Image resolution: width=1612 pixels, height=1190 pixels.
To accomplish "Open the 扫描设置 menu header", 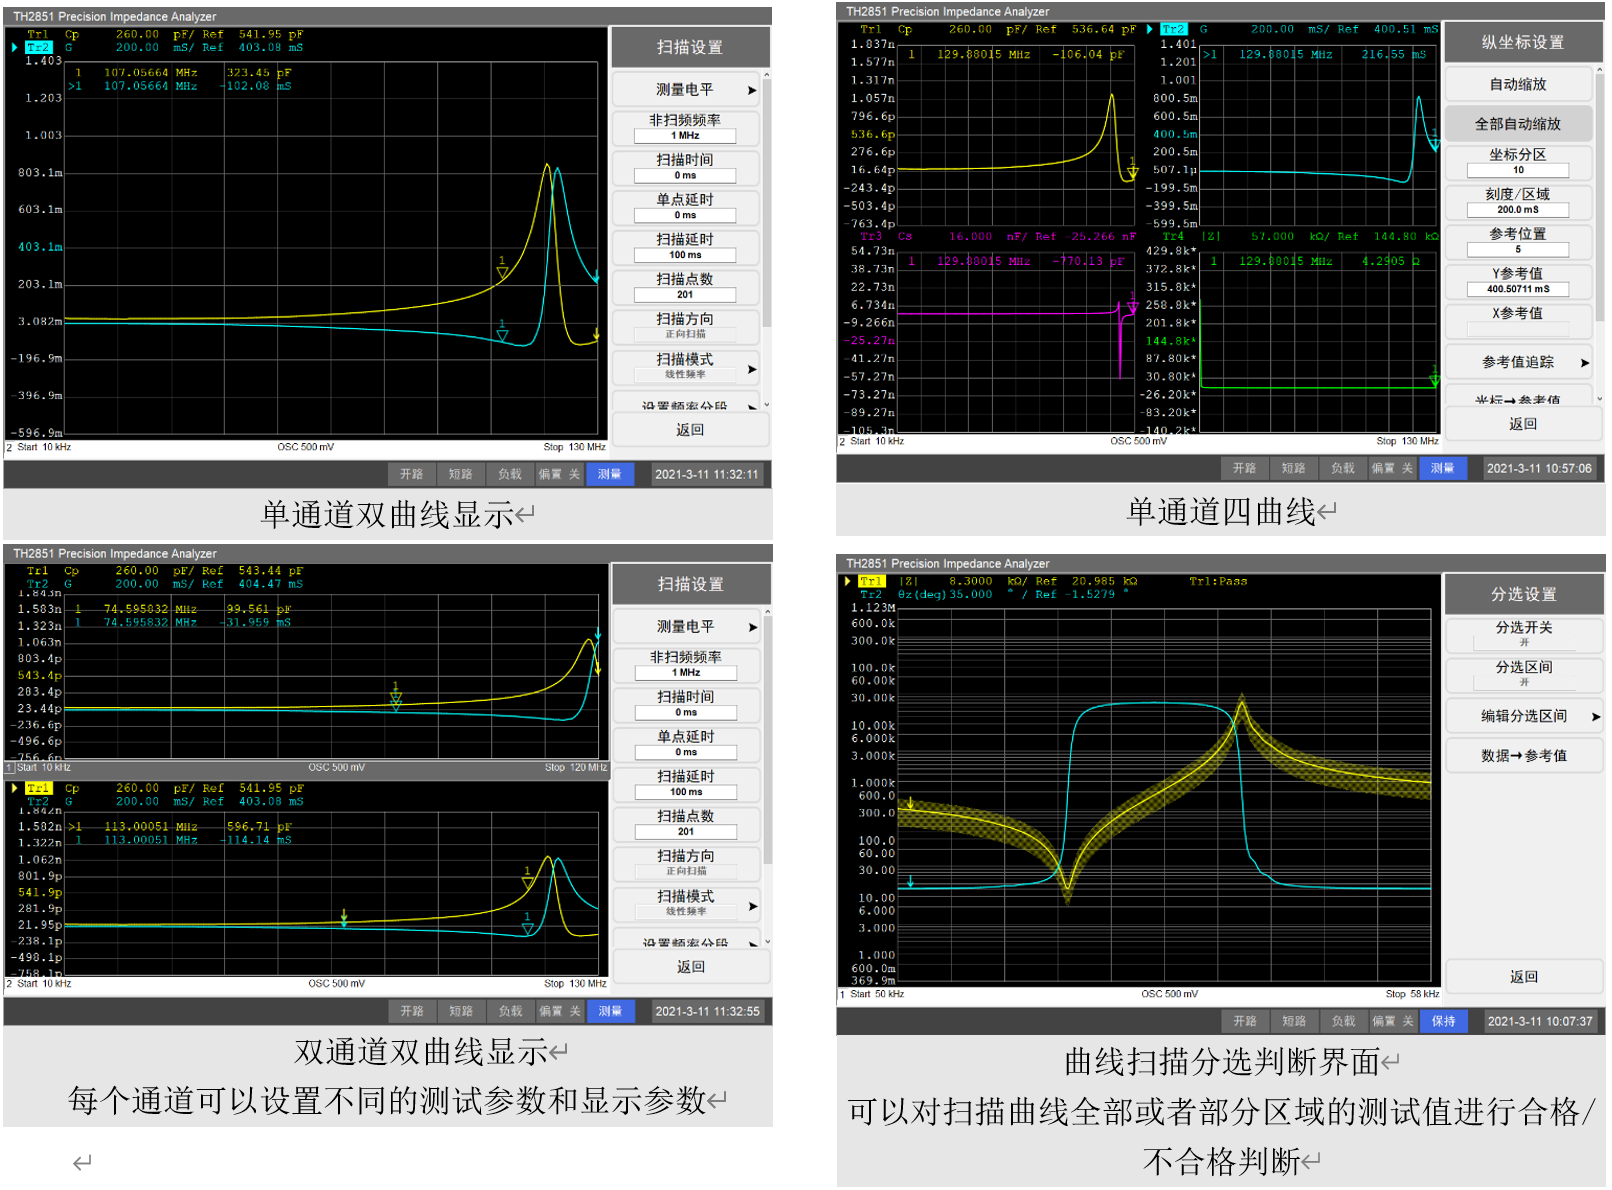I will (691, 46).
